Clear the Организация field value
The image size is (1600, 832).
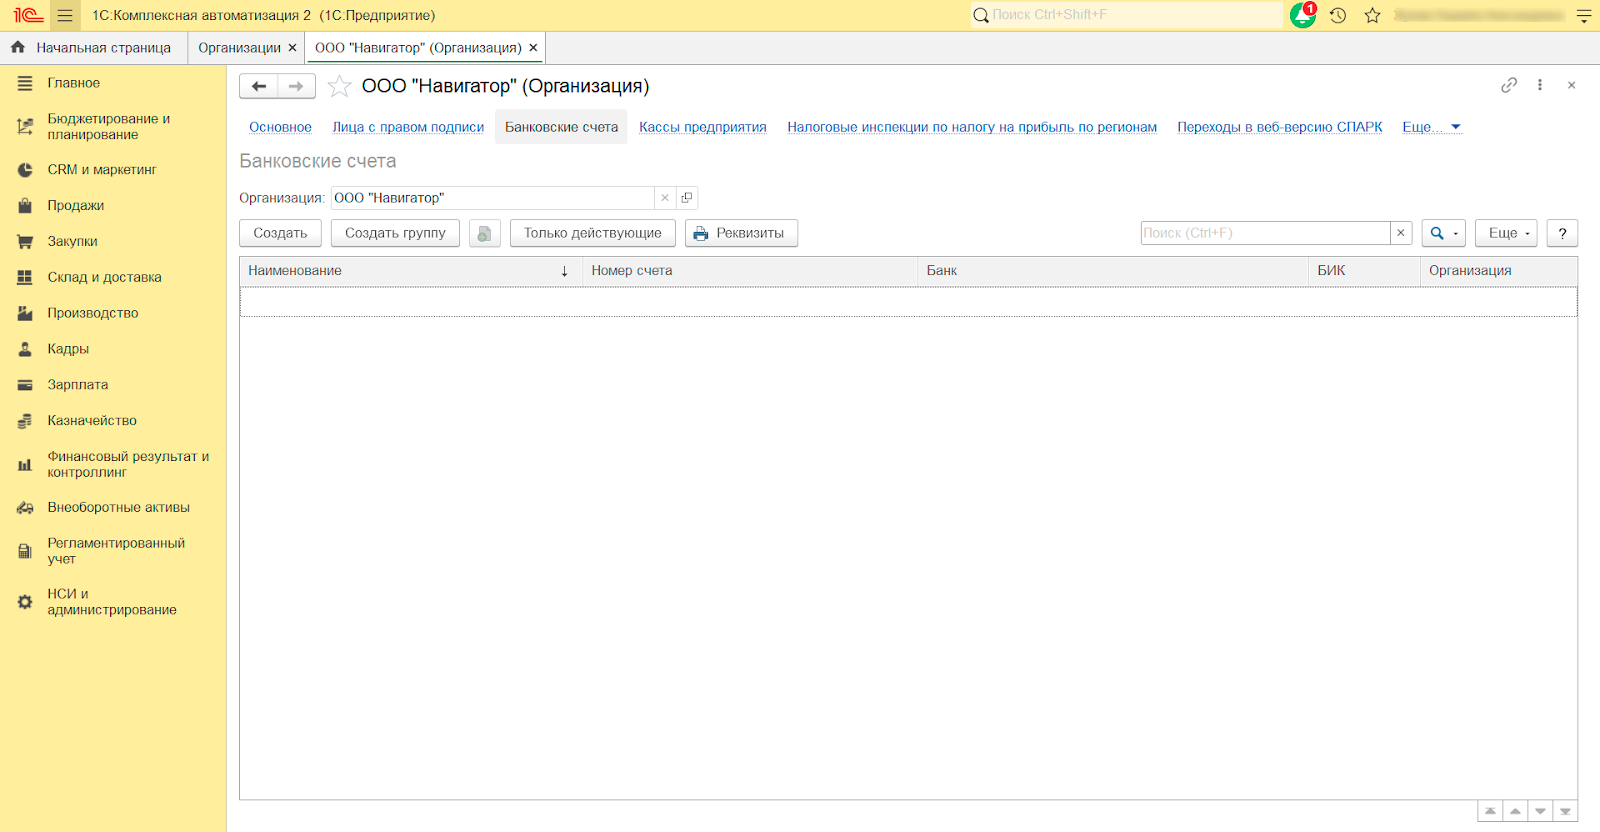click(665, 198)
